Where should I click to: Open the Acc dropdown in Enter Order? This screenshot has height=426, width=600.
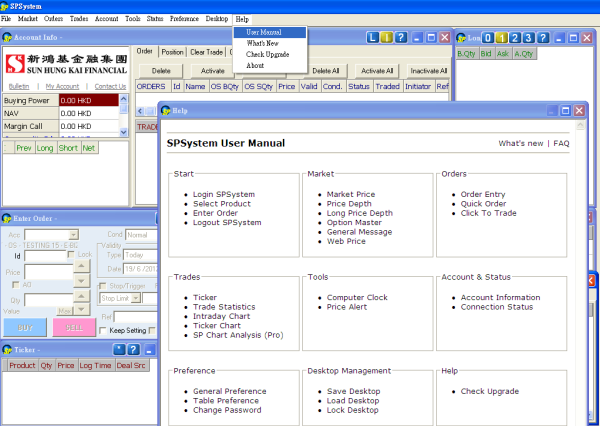pos(73,235)
